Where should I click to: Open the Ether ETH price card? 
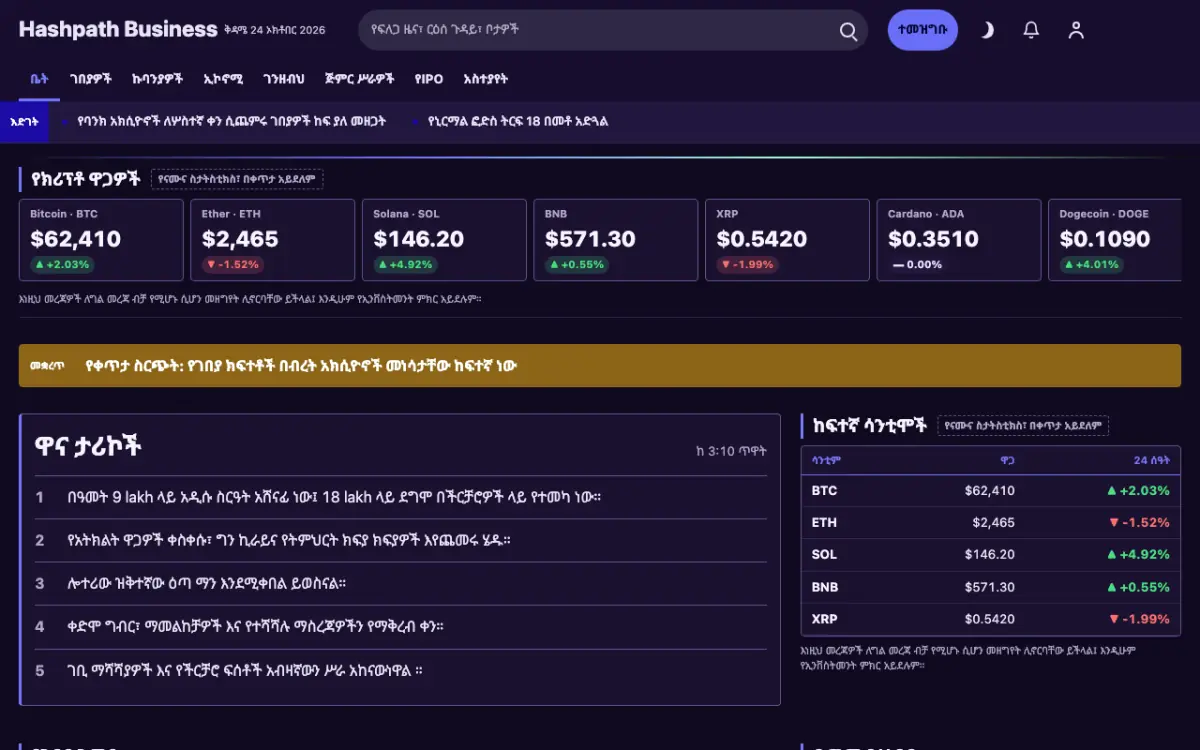tap(273, 240)
